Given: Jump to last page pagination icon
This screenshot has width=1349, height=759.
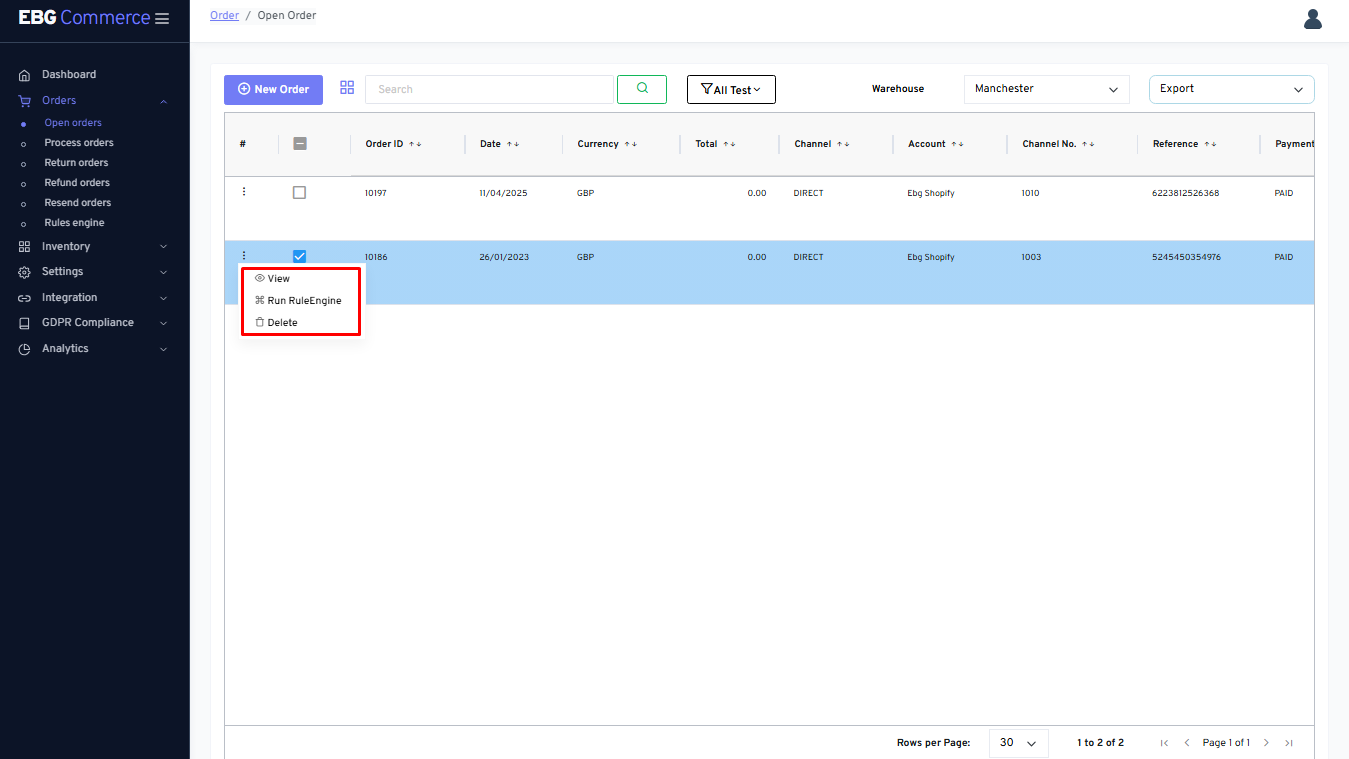Looking at the screenshot, I should tap(1289, 743).
